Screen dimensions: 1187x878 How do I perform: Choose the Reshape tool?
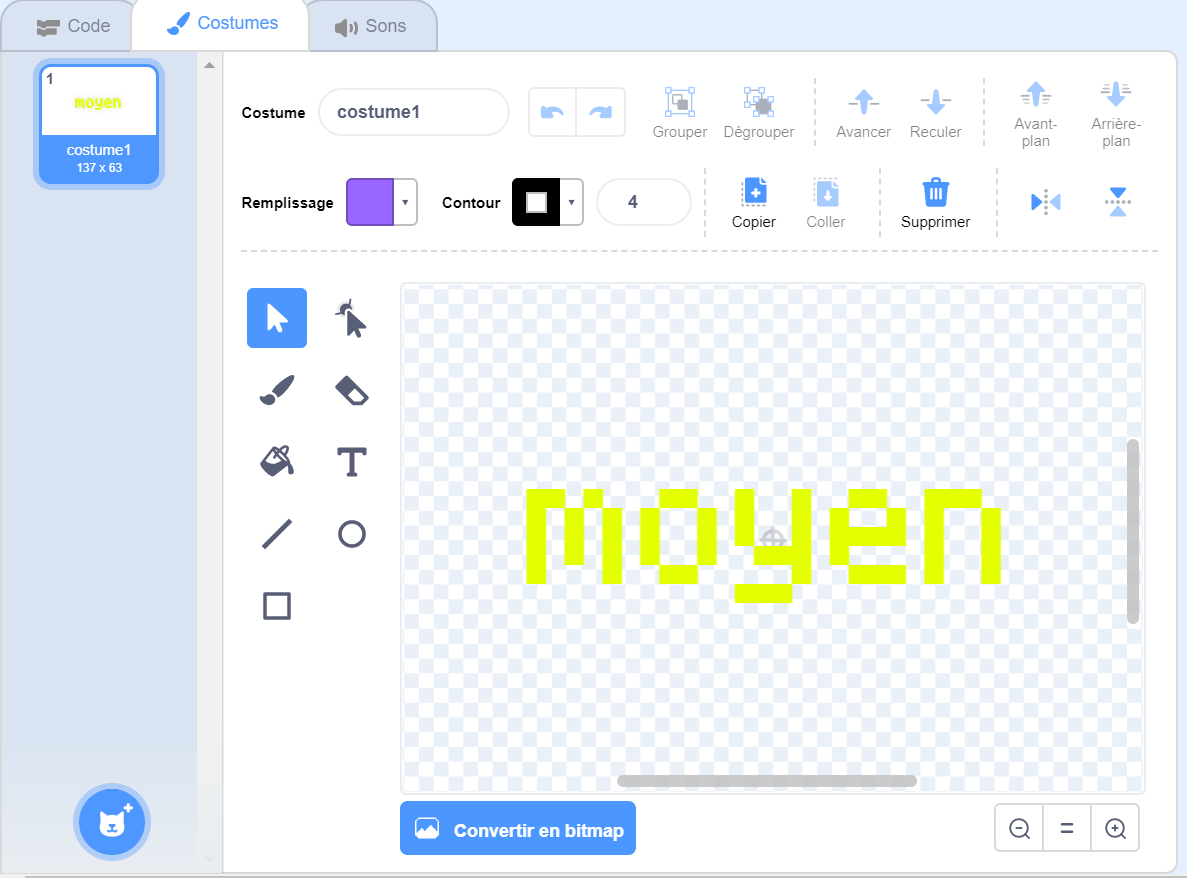click(x=351, y=318)
